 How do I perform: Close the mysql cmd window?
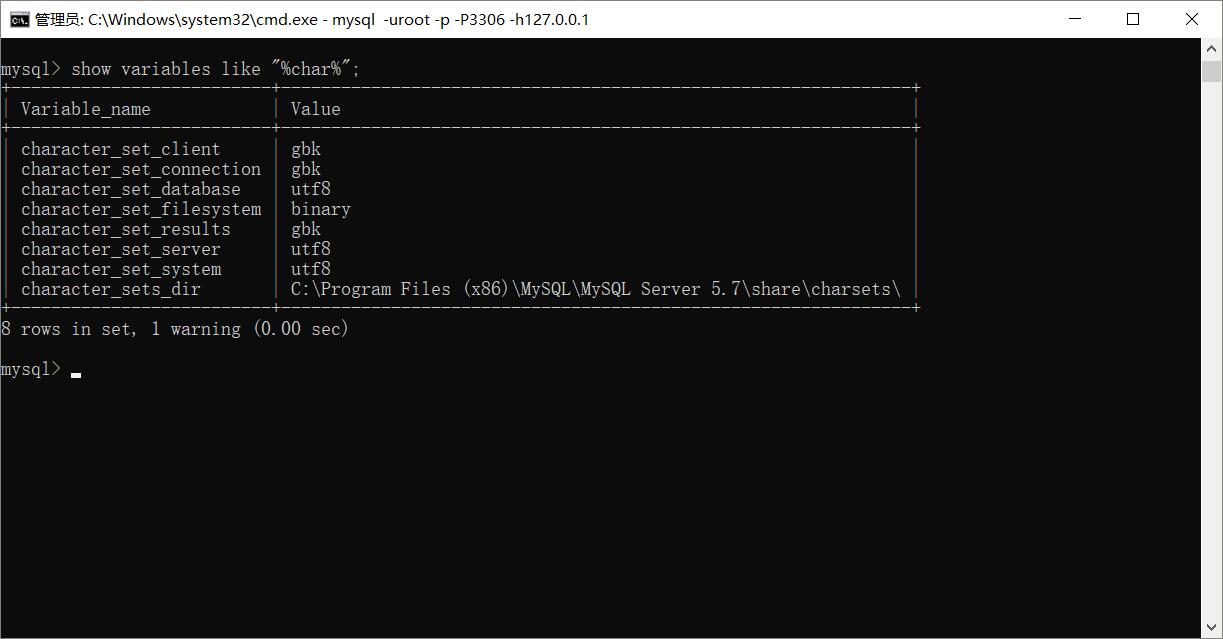tap(1192, 19)
